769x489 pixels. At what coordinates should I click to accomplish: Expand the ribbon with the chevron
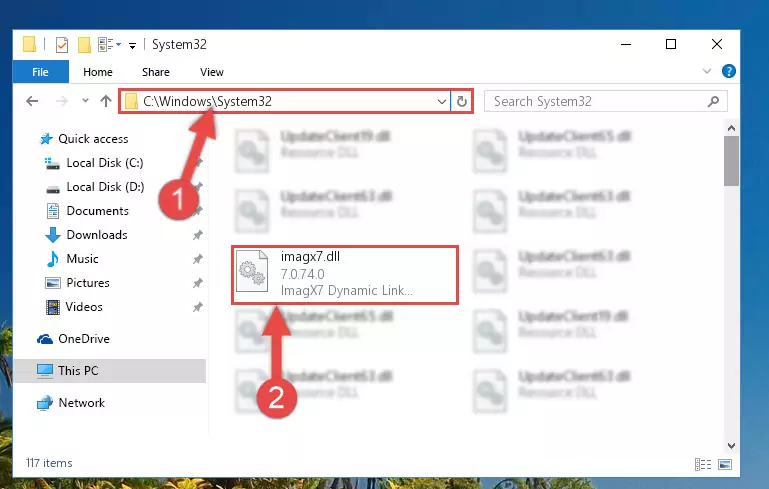(707, 71)
